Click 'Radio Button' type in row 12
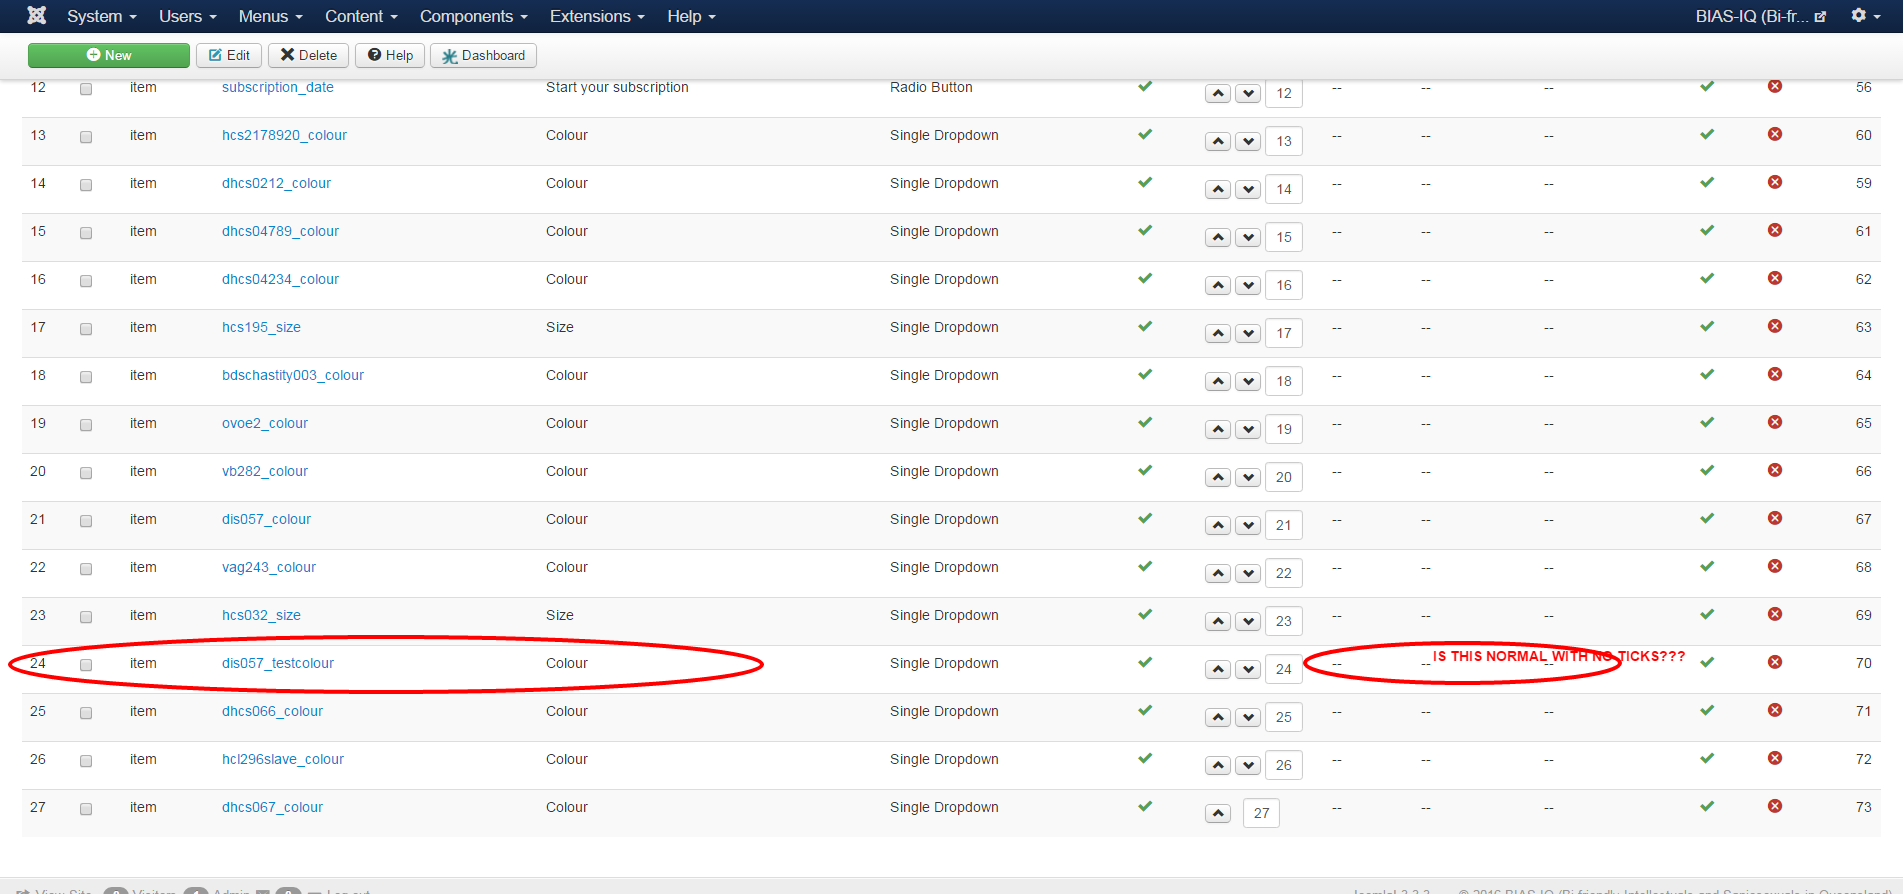This screenshot has width=1903, height=894. 931,87
